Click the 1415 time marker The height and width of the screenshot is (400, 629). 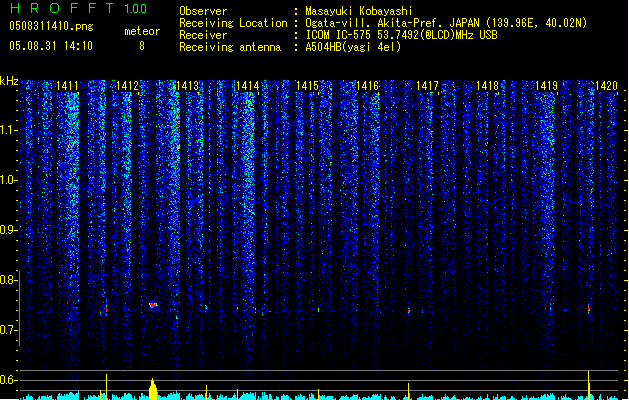point(307,86)
